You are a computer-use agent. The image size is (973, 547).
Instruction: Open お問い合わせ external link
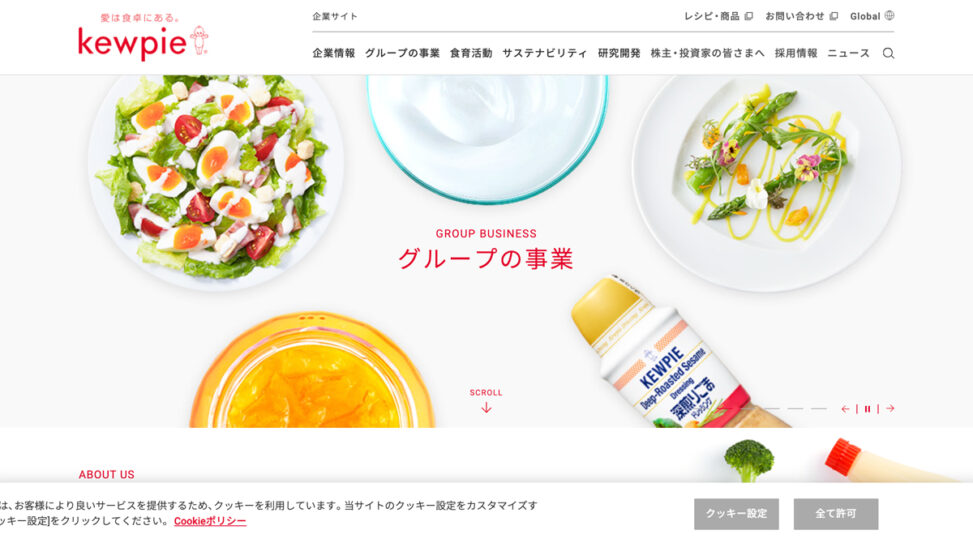(x=802, y=16)
